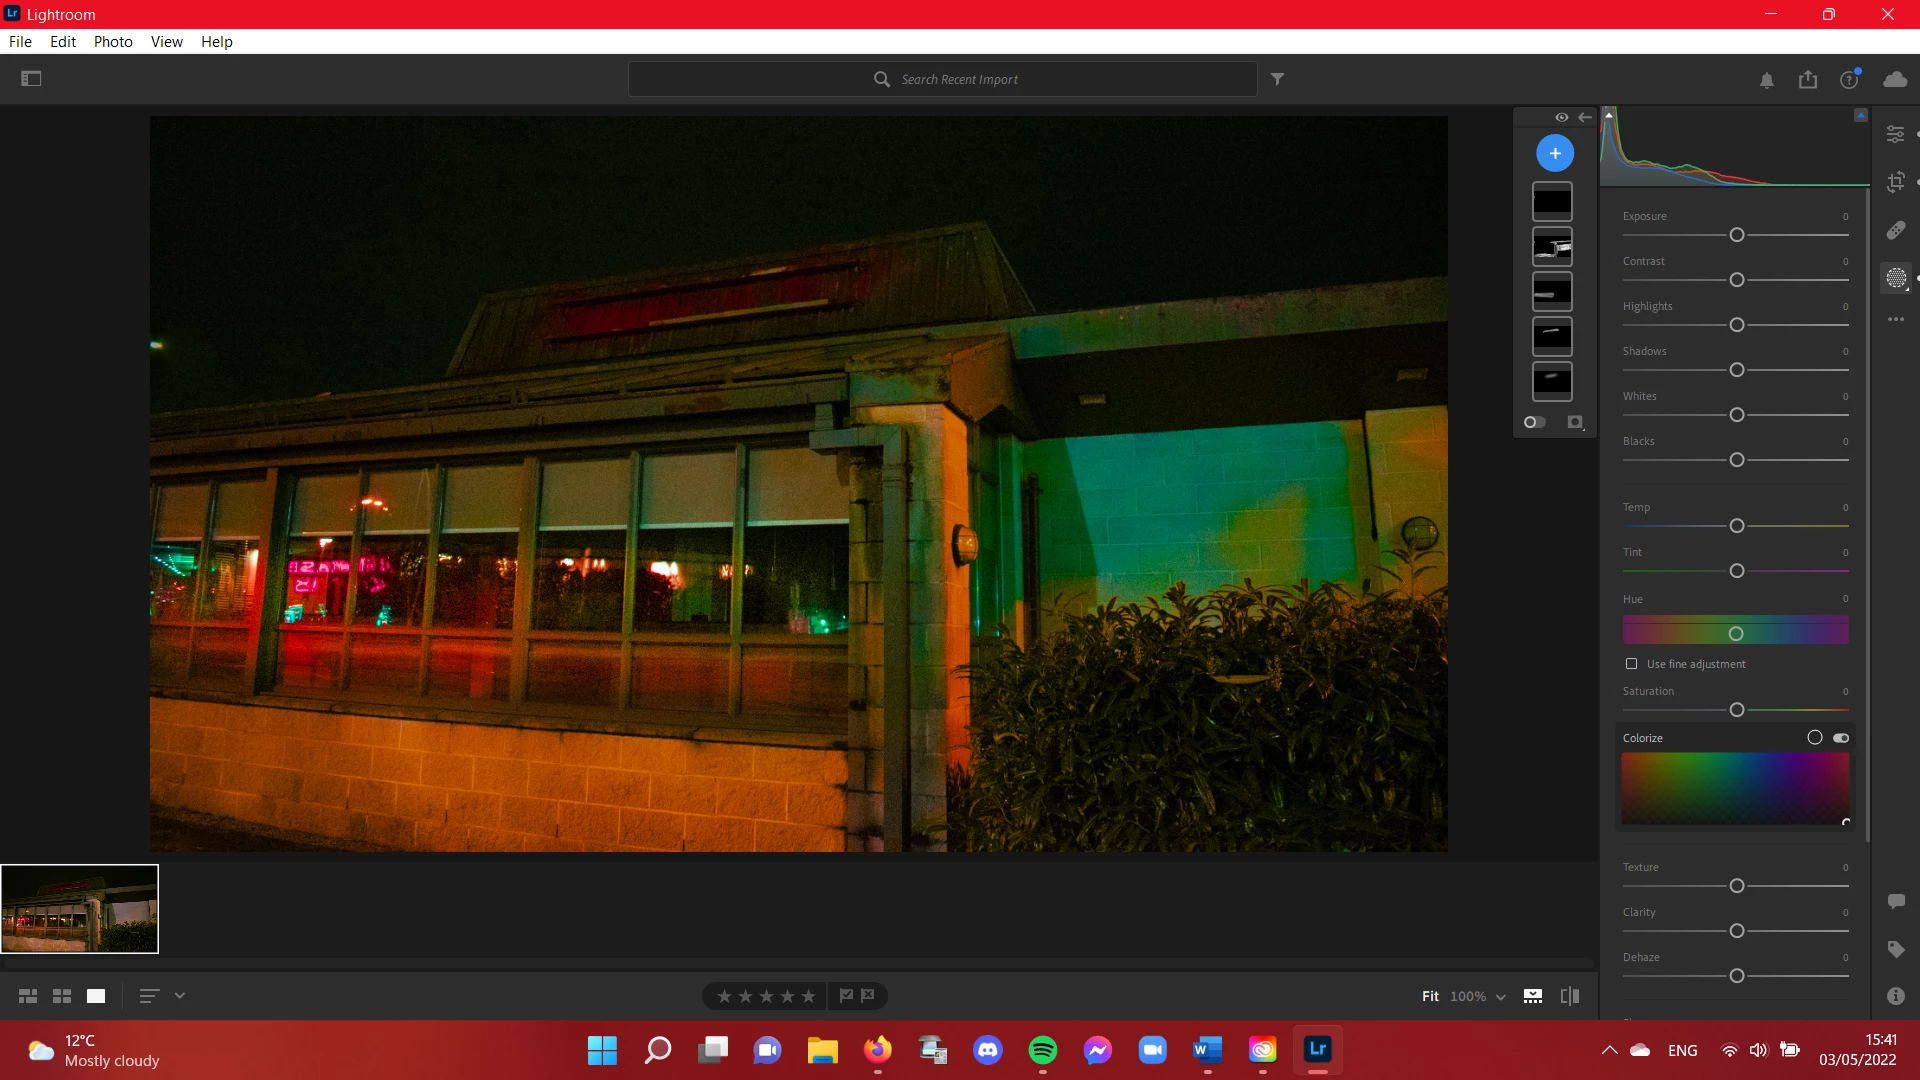Expand the sort order dropdown chevron

tap(180, 996)
